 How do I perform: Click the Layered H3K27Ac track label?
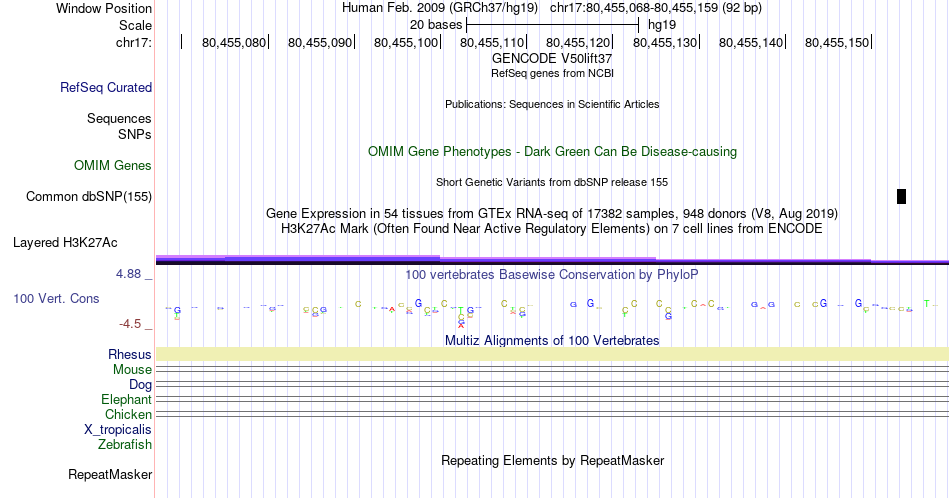point(65,242)
